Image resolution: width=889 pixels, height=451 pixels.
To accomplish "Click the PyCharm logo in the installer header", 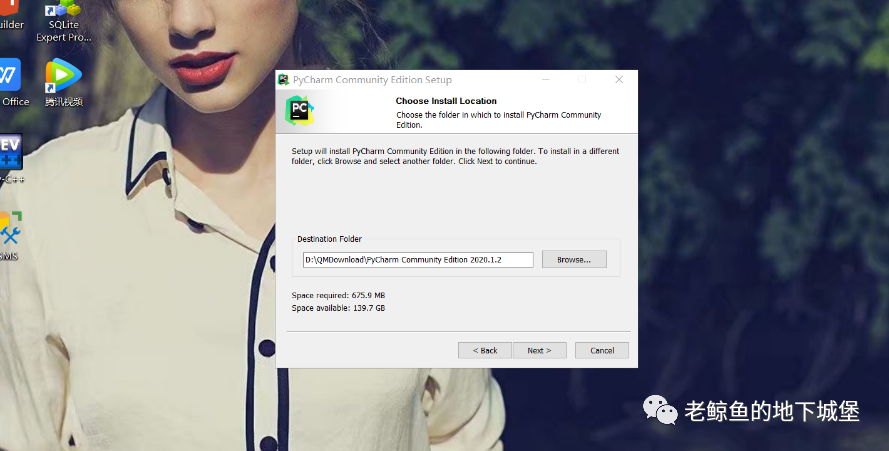I will pos(300,110).
